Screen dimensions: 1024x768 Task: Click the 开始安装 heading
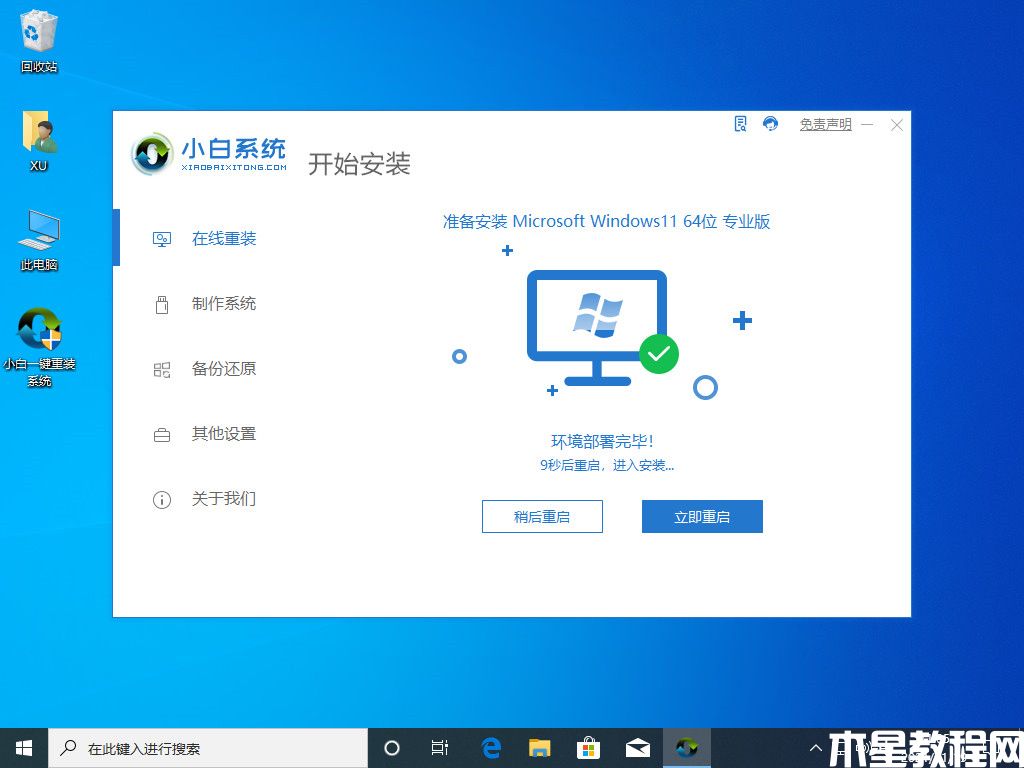(359, 164)
